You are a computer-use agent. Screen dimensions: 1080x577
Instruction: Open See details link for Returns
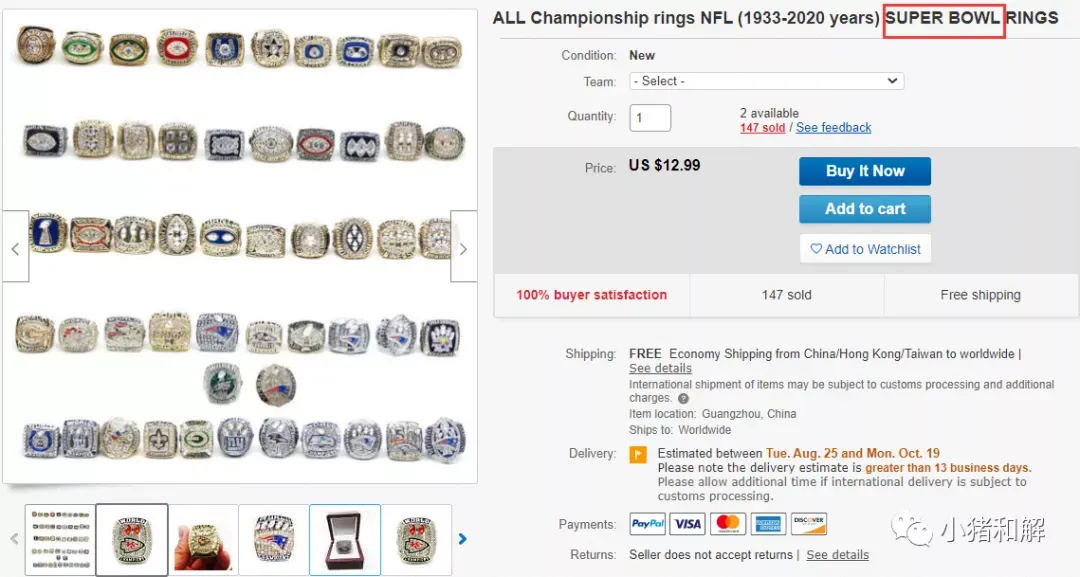pyautogui.click(x=837, y=555)
